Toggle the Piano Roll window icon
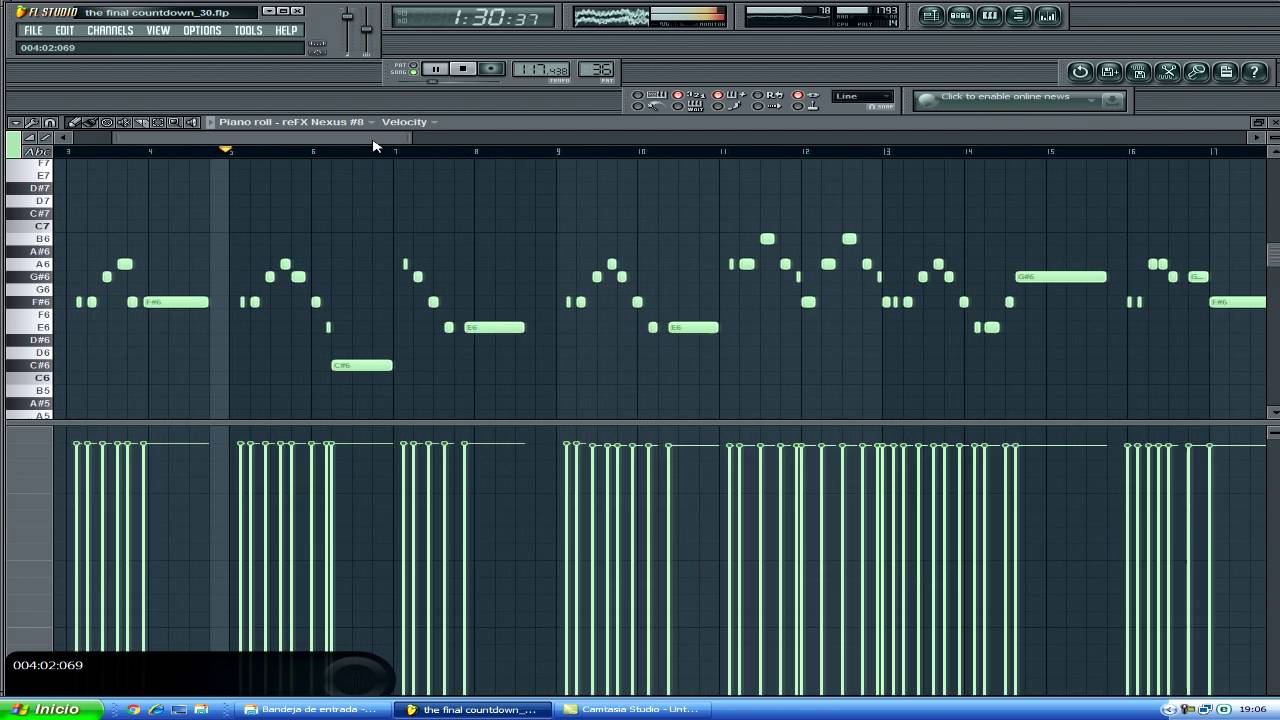1280x720 pixels. 989,15
